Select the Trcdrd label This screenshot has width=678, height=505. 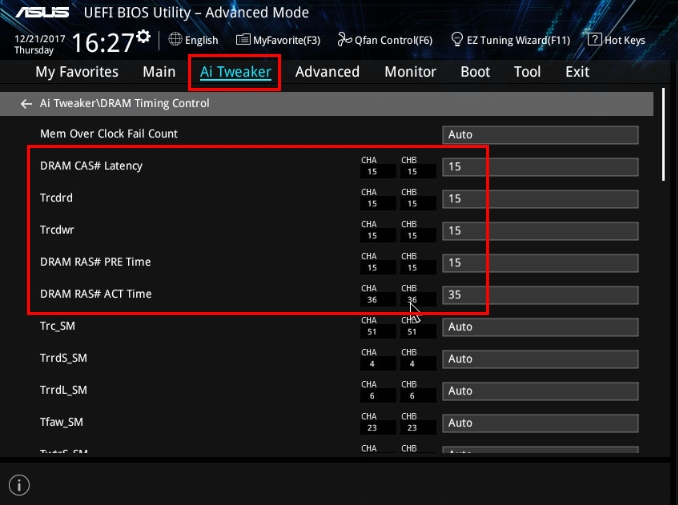click(56, 198)
